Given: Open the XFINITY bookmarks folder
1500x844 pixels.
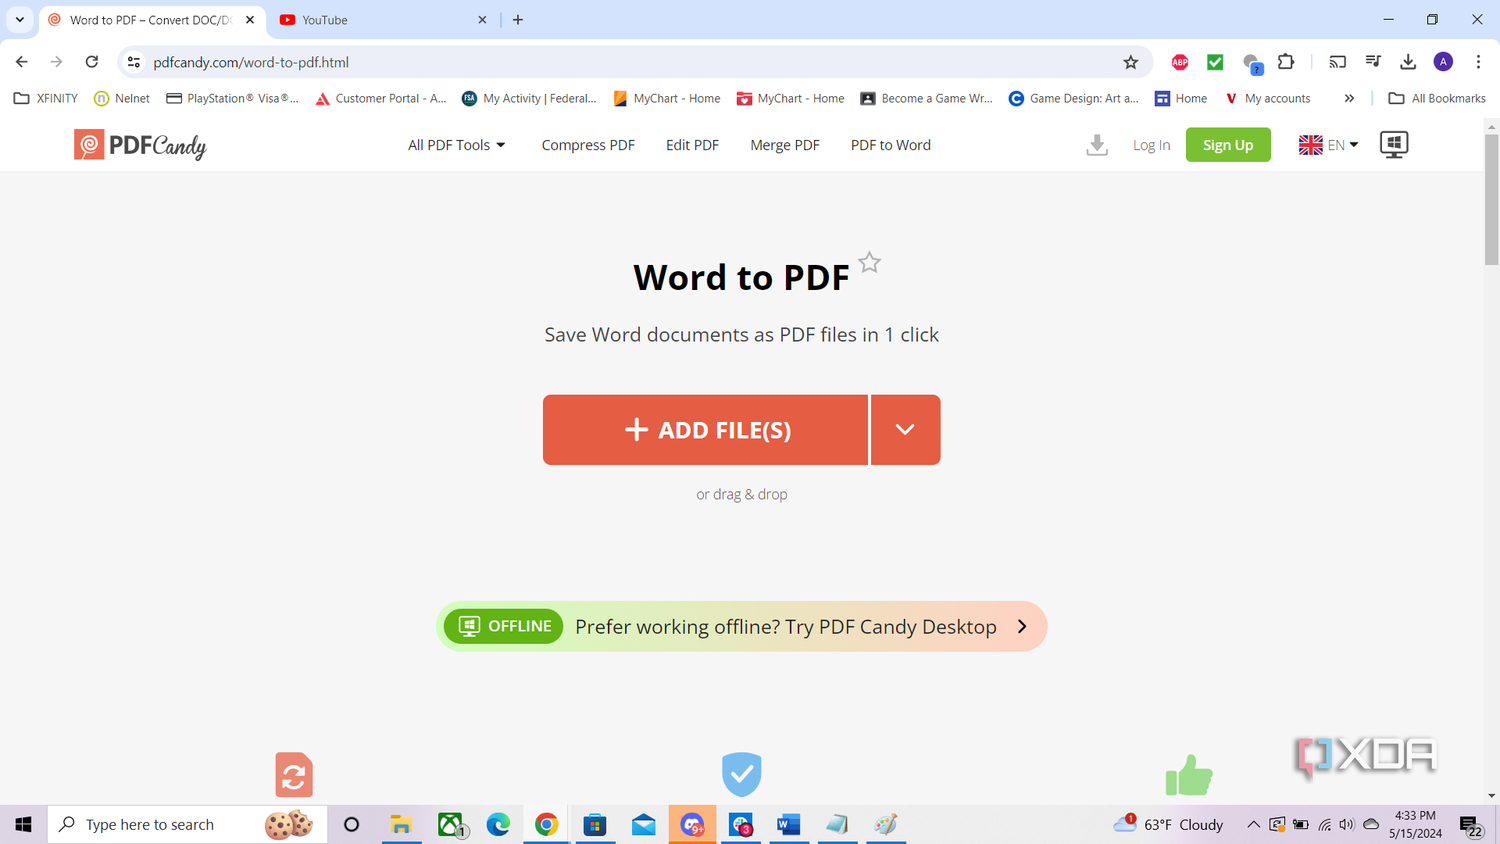Looking at the screenshot, I should (x=46, y=98).
